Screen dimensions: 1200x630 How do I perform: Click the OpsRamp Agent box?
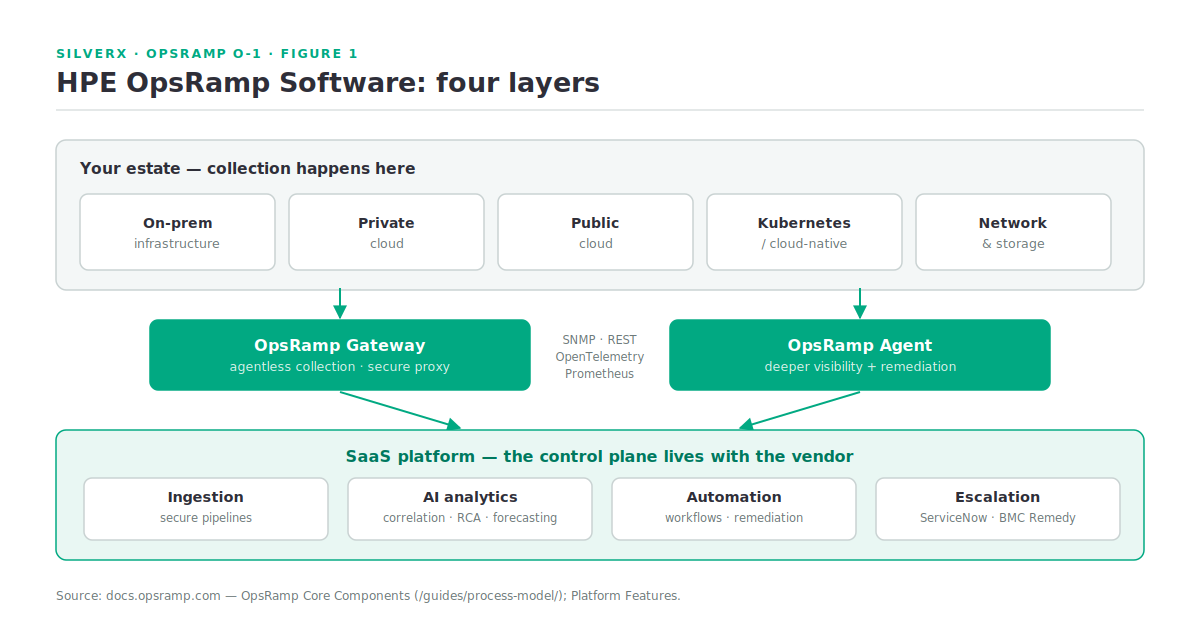click(x=860, y=355)
